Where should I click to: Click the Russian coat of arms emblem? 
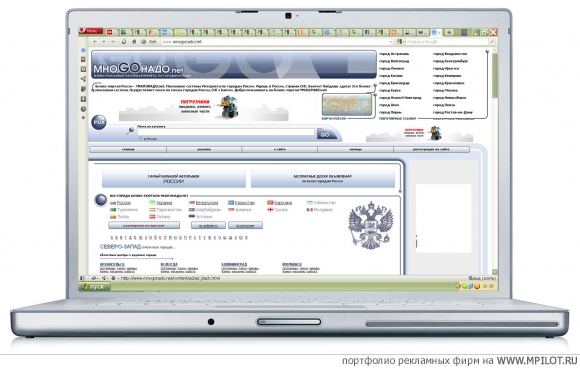(x=371, y=225)
